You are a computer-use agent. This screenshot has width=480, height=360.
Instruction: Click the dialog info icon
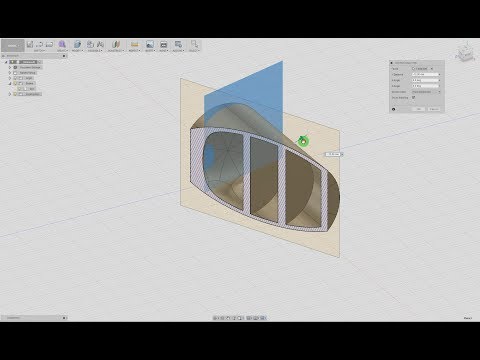393,109
